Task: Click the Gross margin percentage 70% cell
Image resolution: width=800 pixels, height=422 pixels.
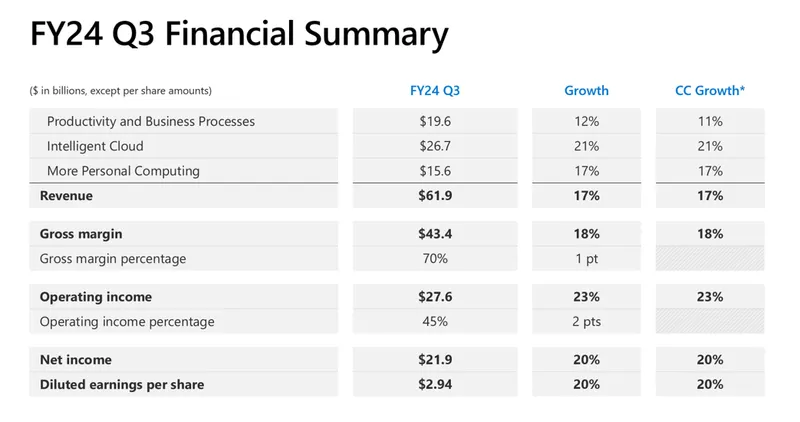Action: 434,259
